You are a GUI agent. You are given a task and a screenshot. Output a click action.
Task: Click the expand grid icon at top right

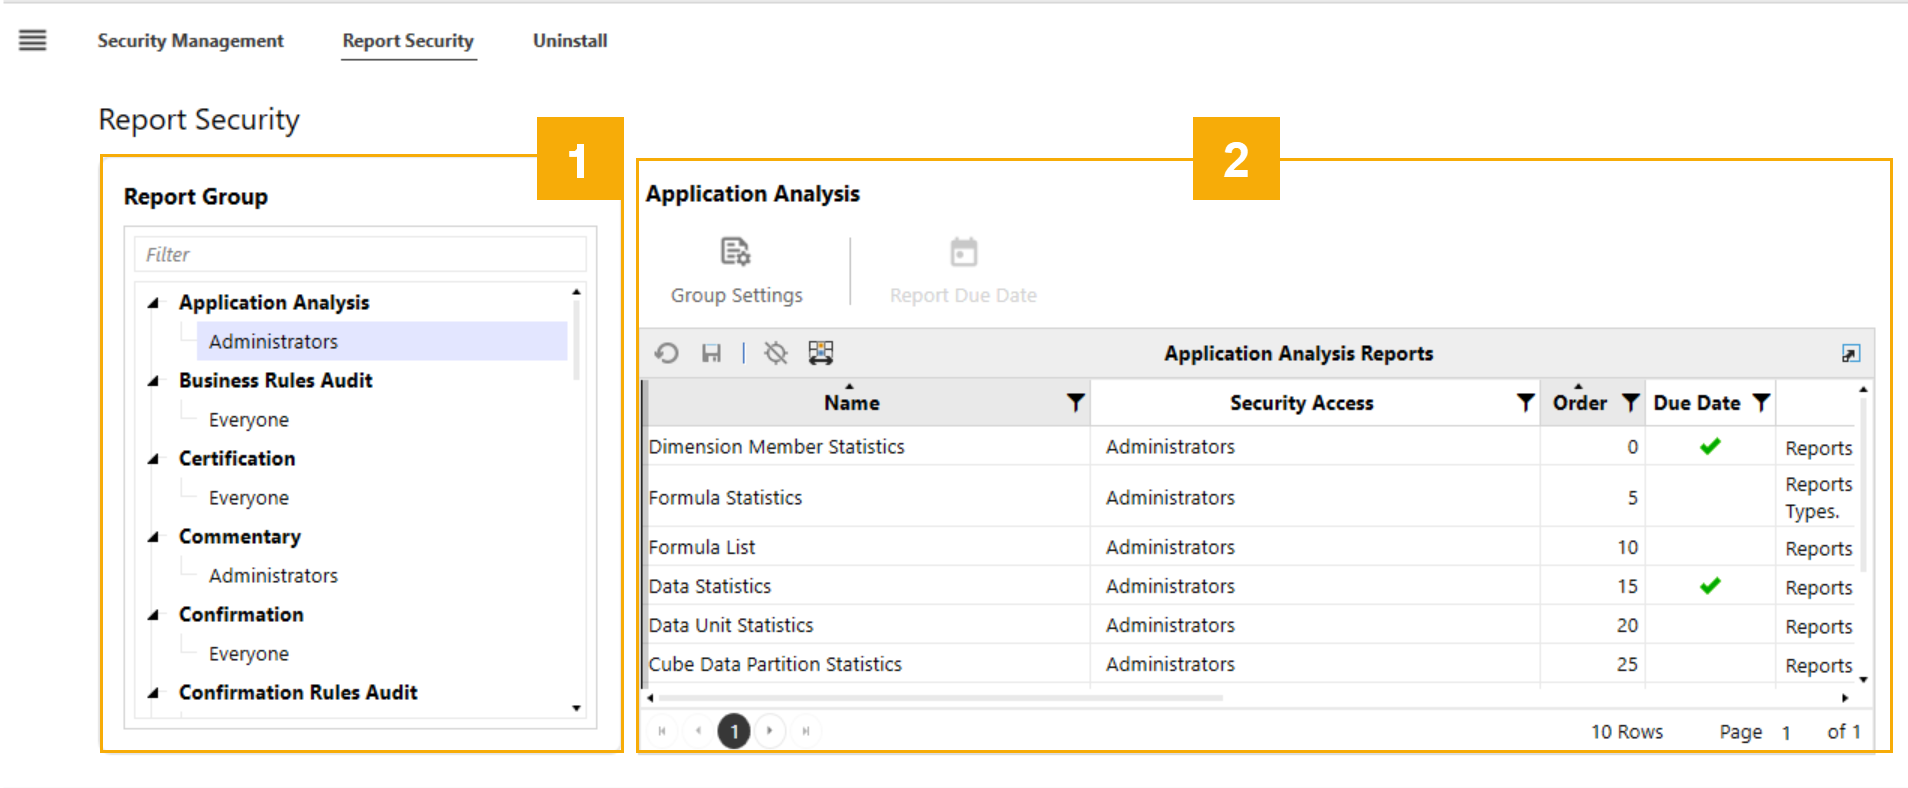[1850, 354]
